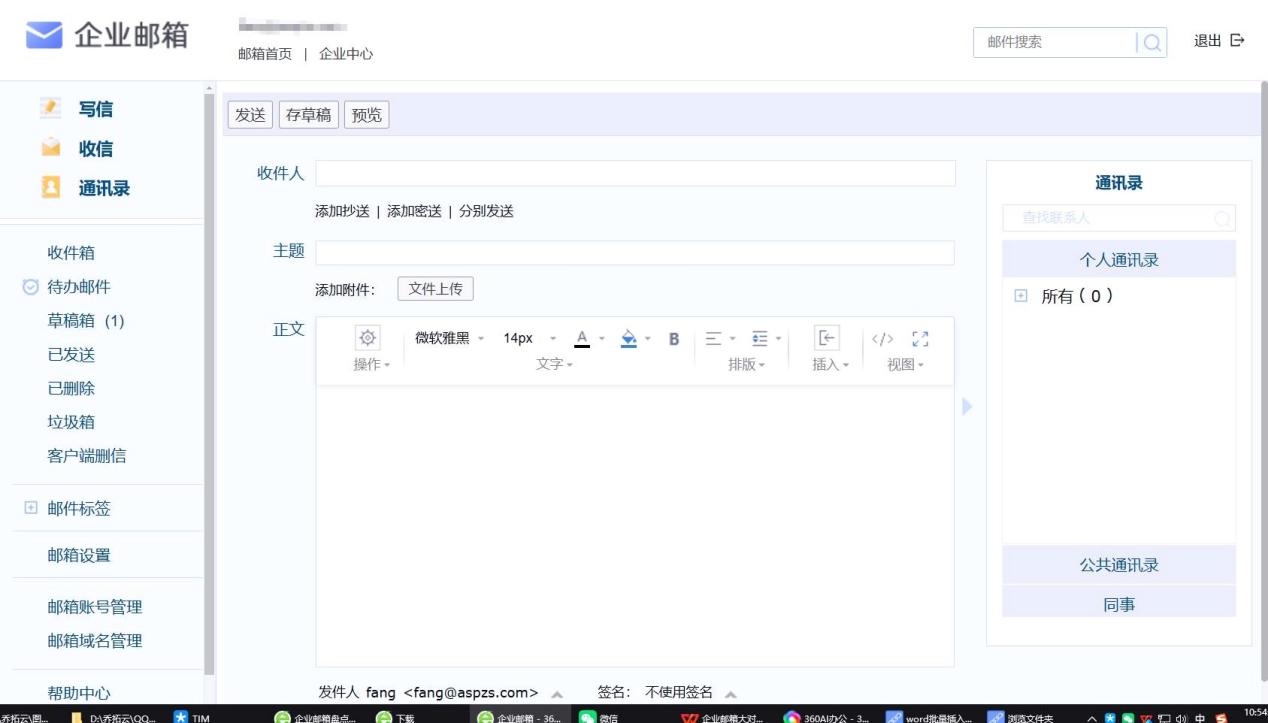This screenshot has height=723, width=1268.
Task: Click the 收件人 input field
Action: [635, 173]
